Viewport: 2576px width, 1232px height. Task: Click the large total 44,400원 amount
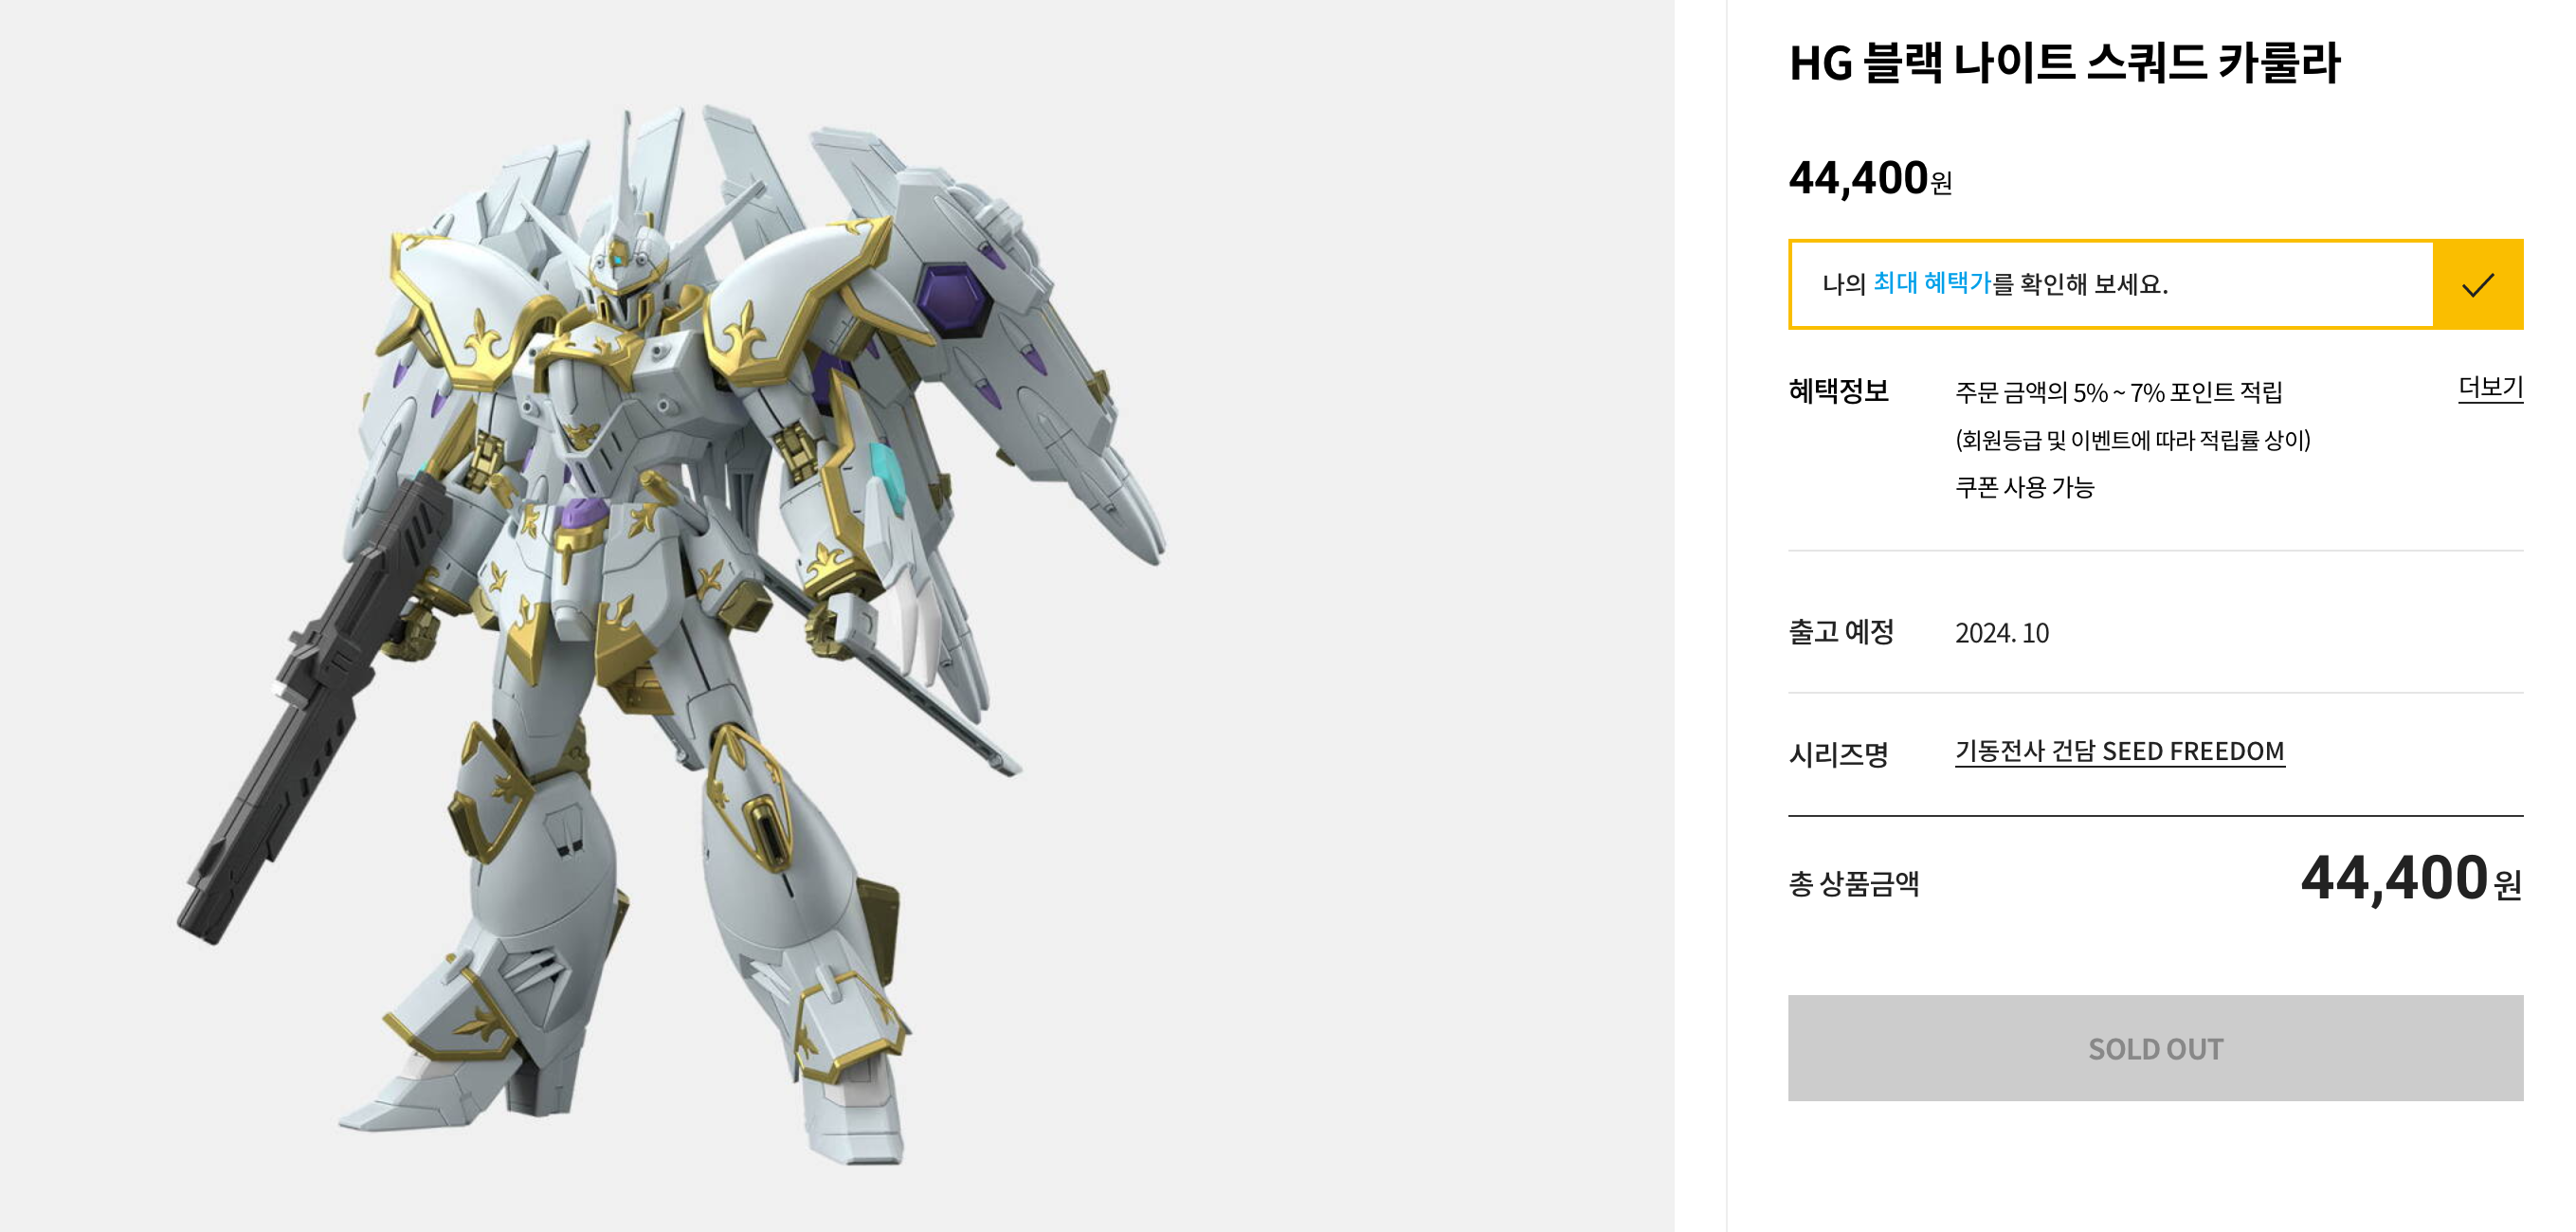pos(2411,878)
